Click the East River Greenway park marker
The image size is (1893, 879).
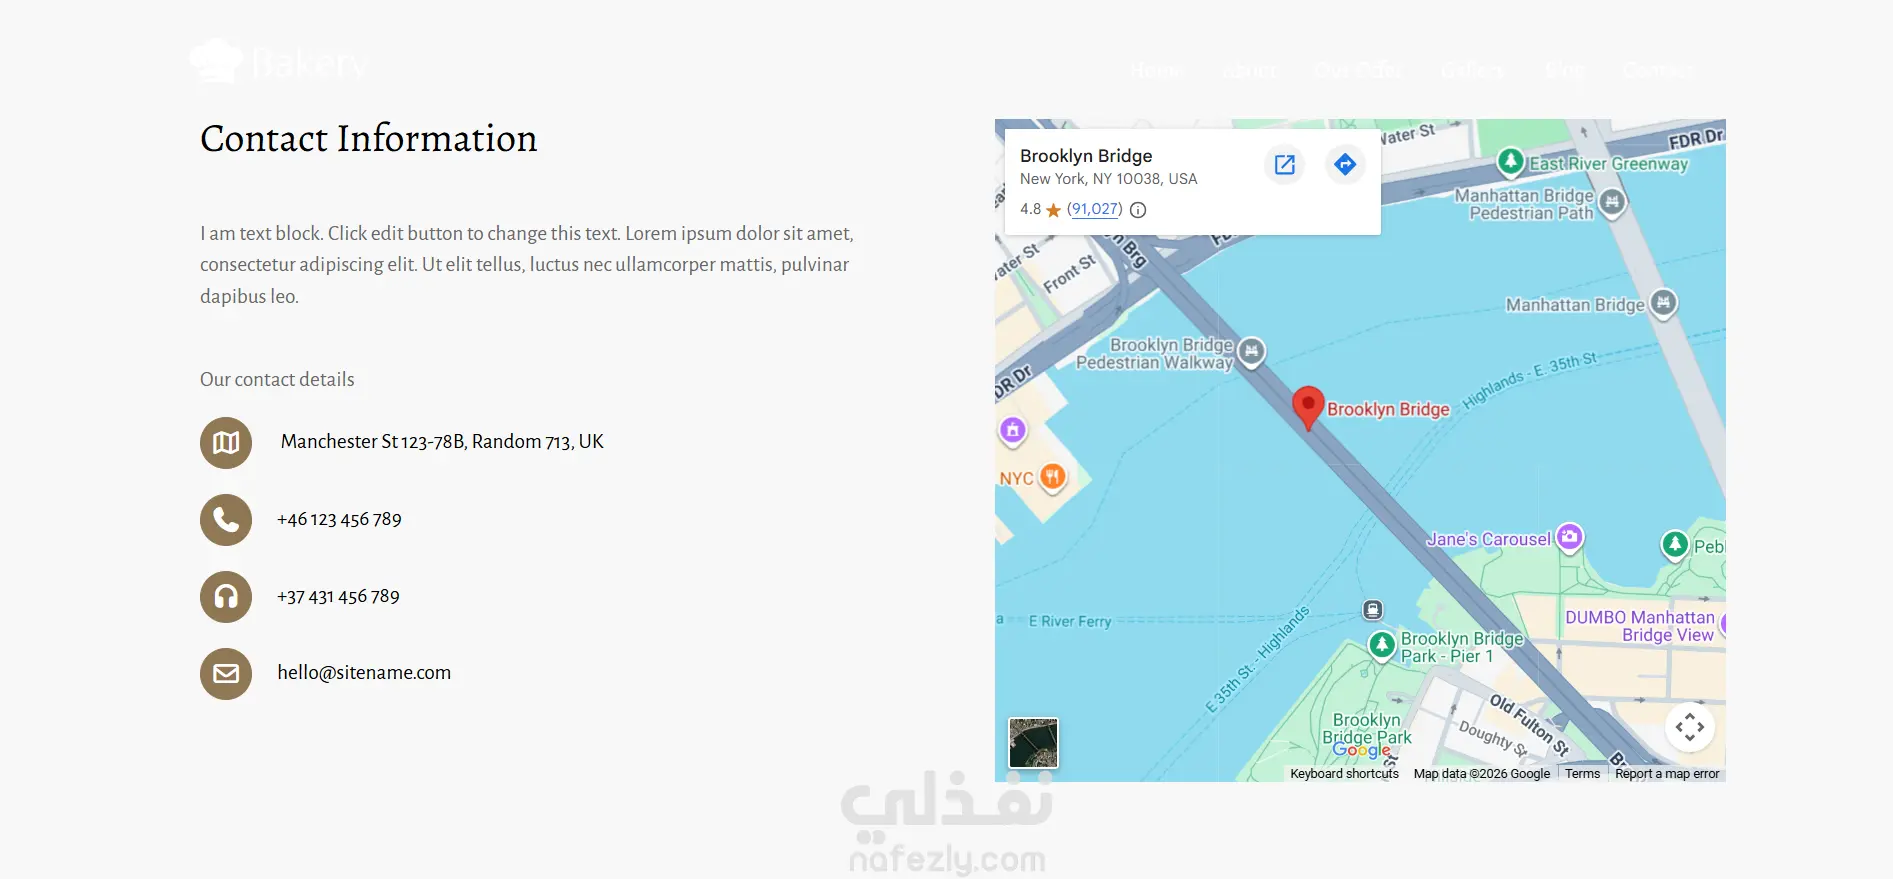(1511, 161)
